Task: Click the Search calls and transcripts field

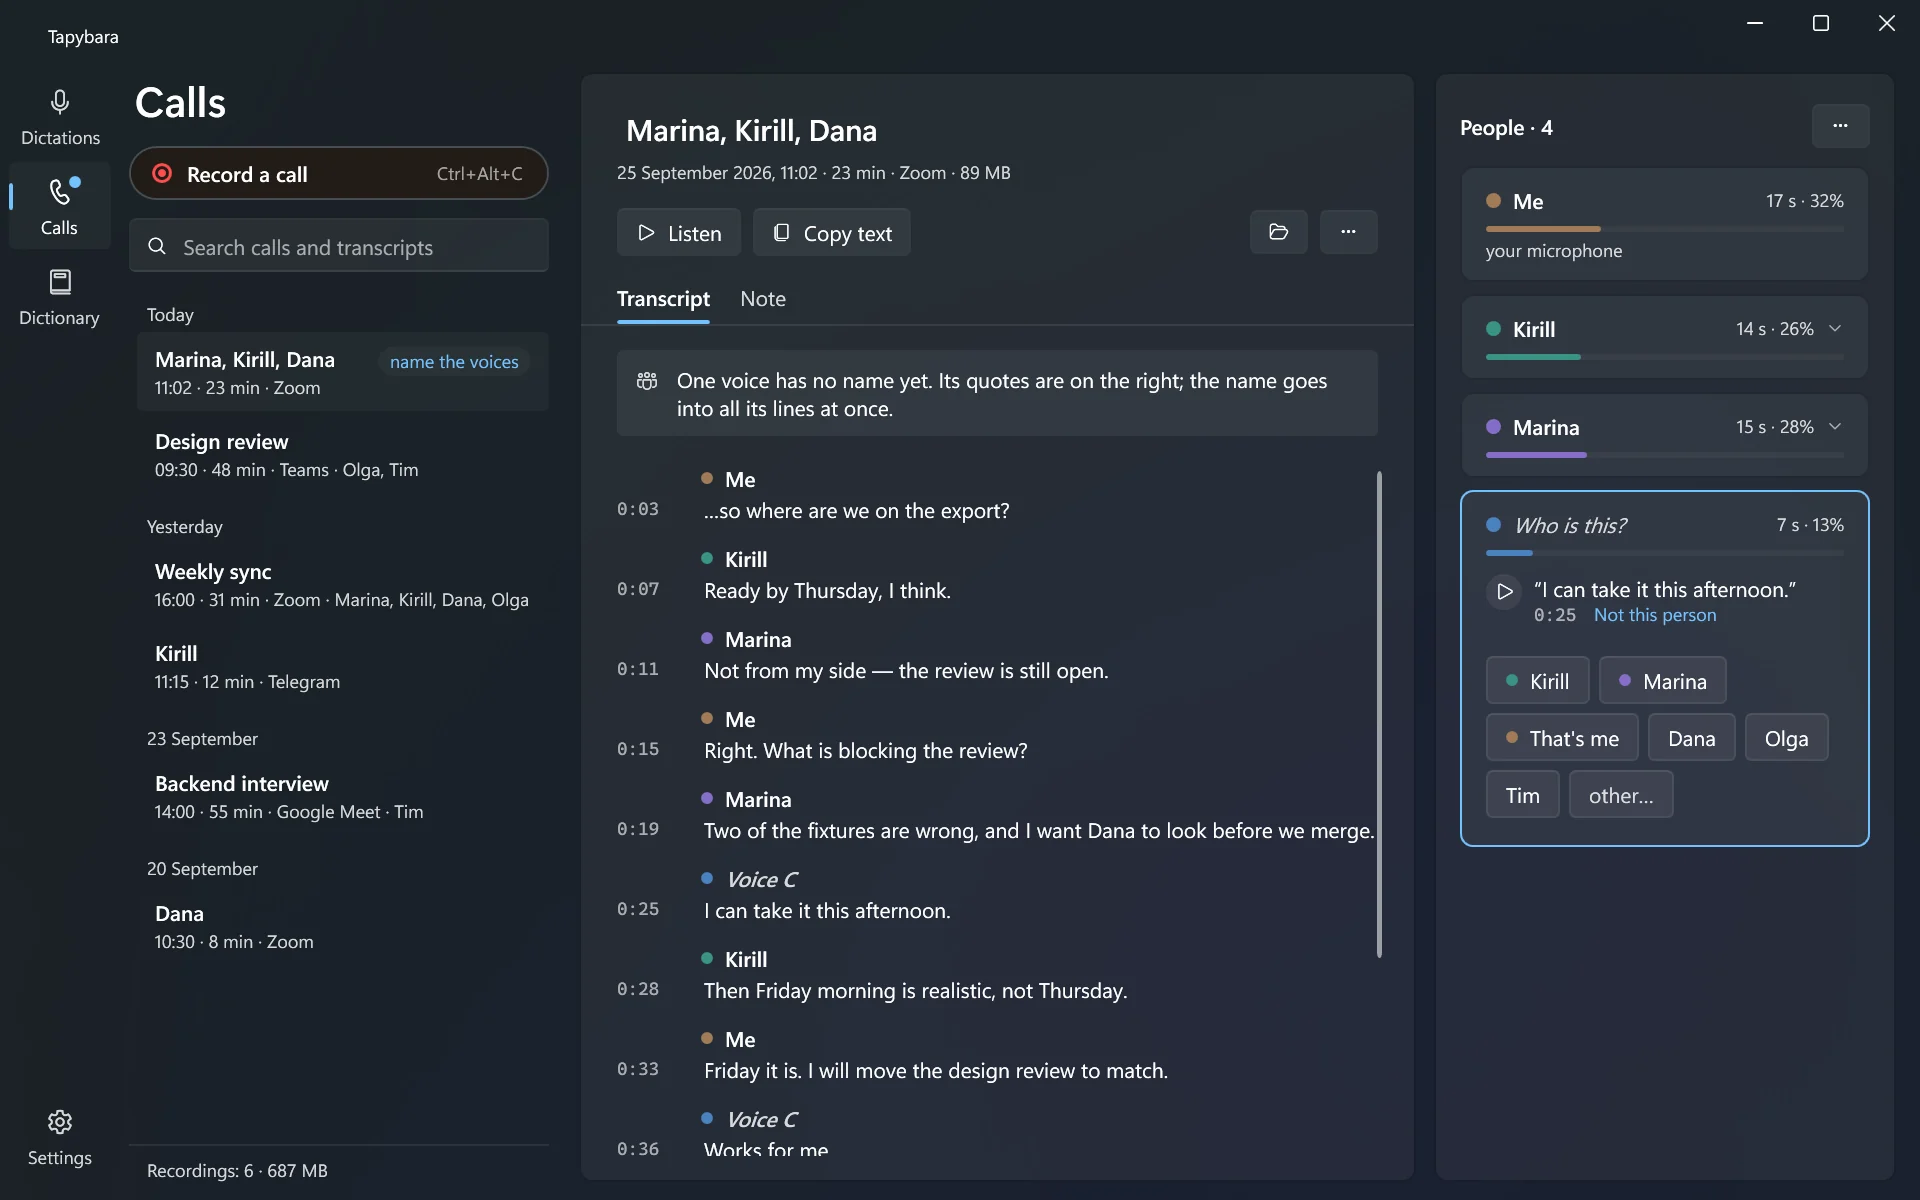Action: pos(339,246)
